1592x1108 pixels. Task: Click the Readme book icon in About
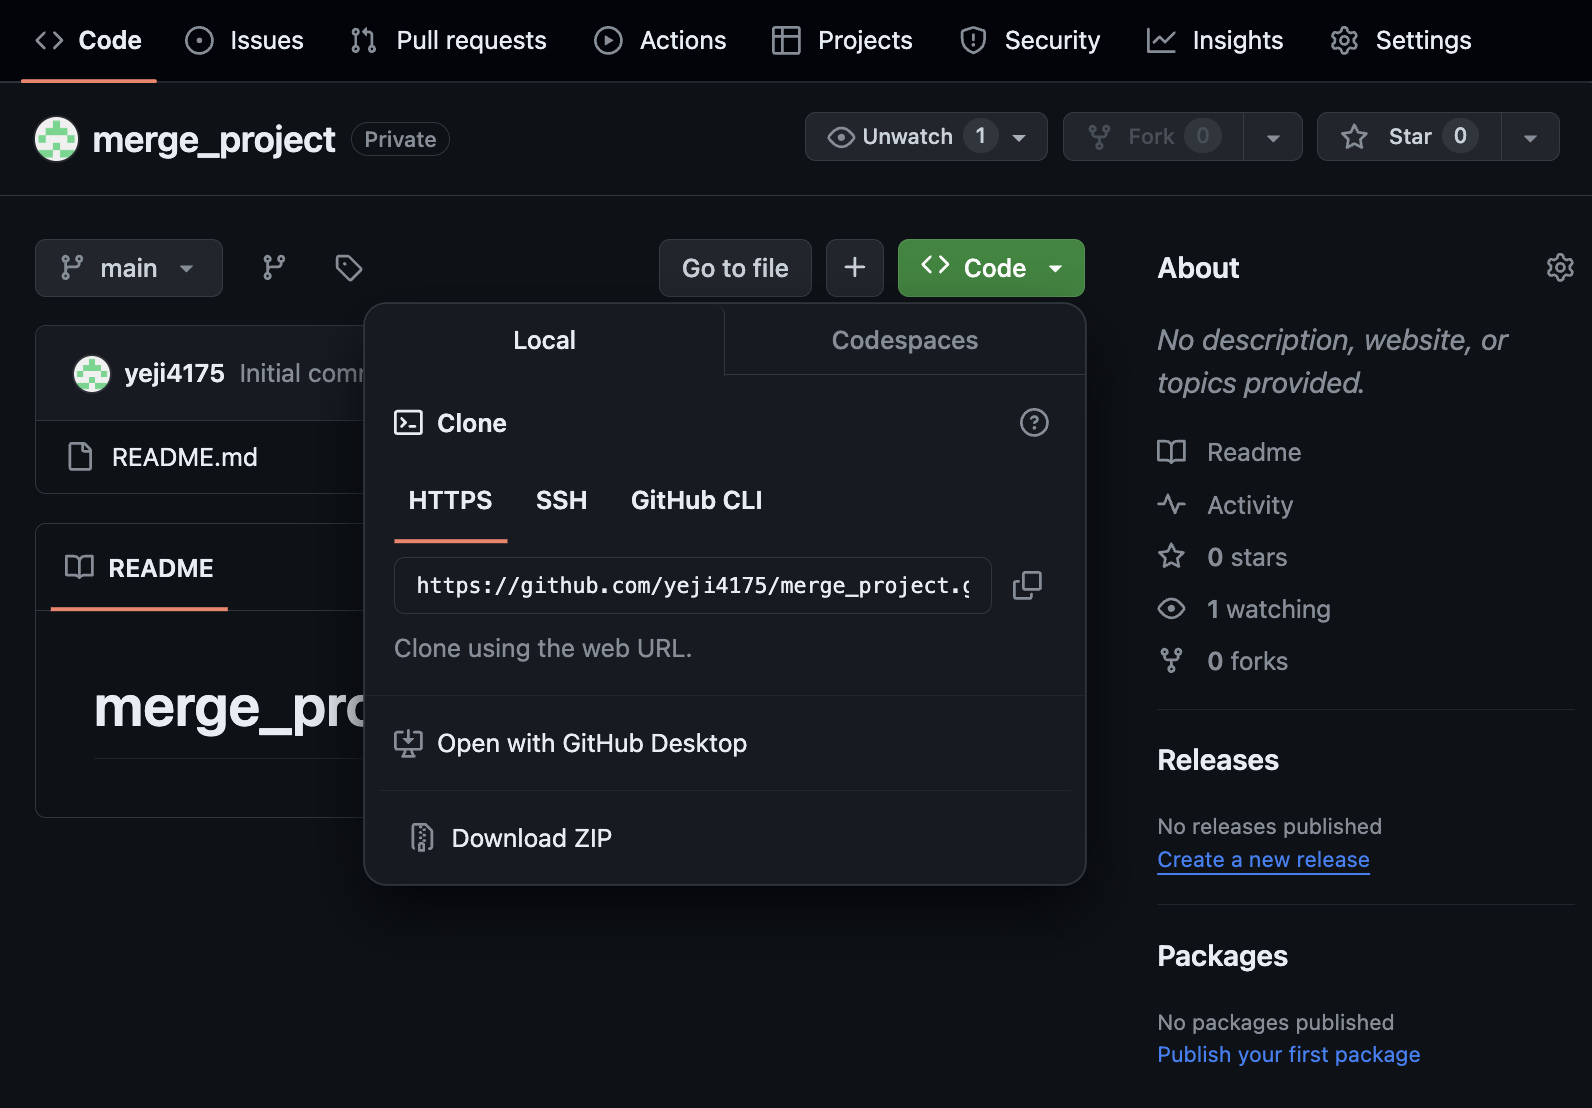1171,452
